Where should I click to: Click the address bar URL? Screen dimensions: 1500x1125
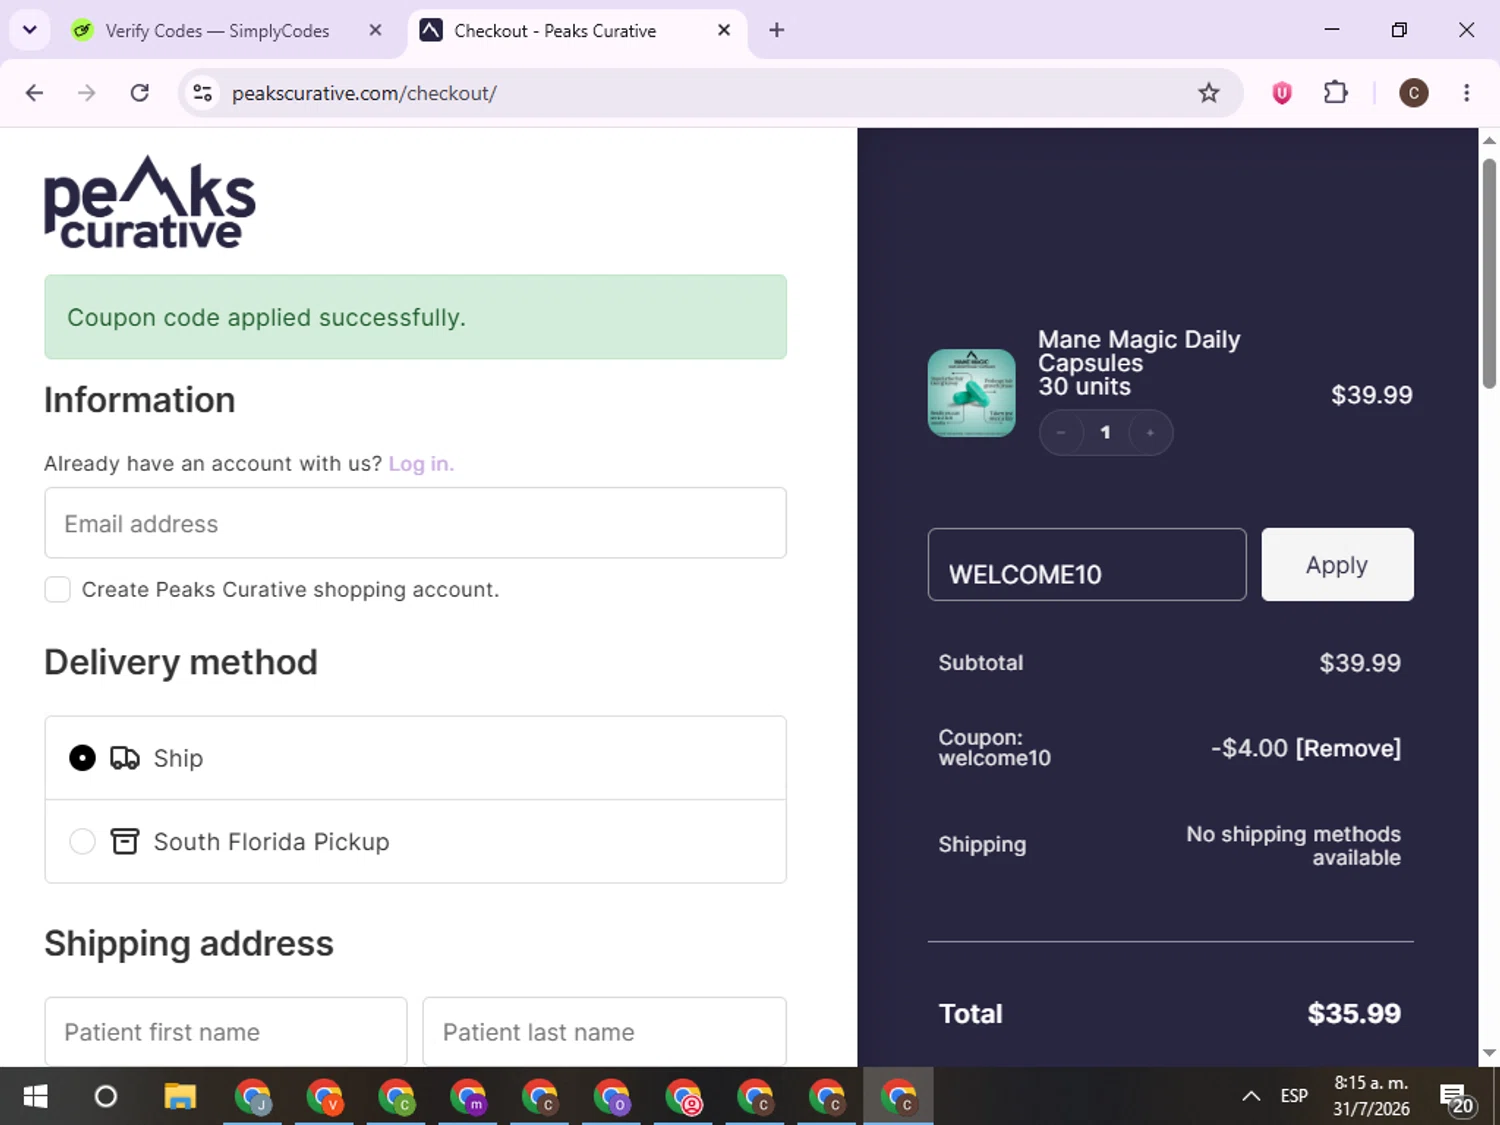(364, 93)
